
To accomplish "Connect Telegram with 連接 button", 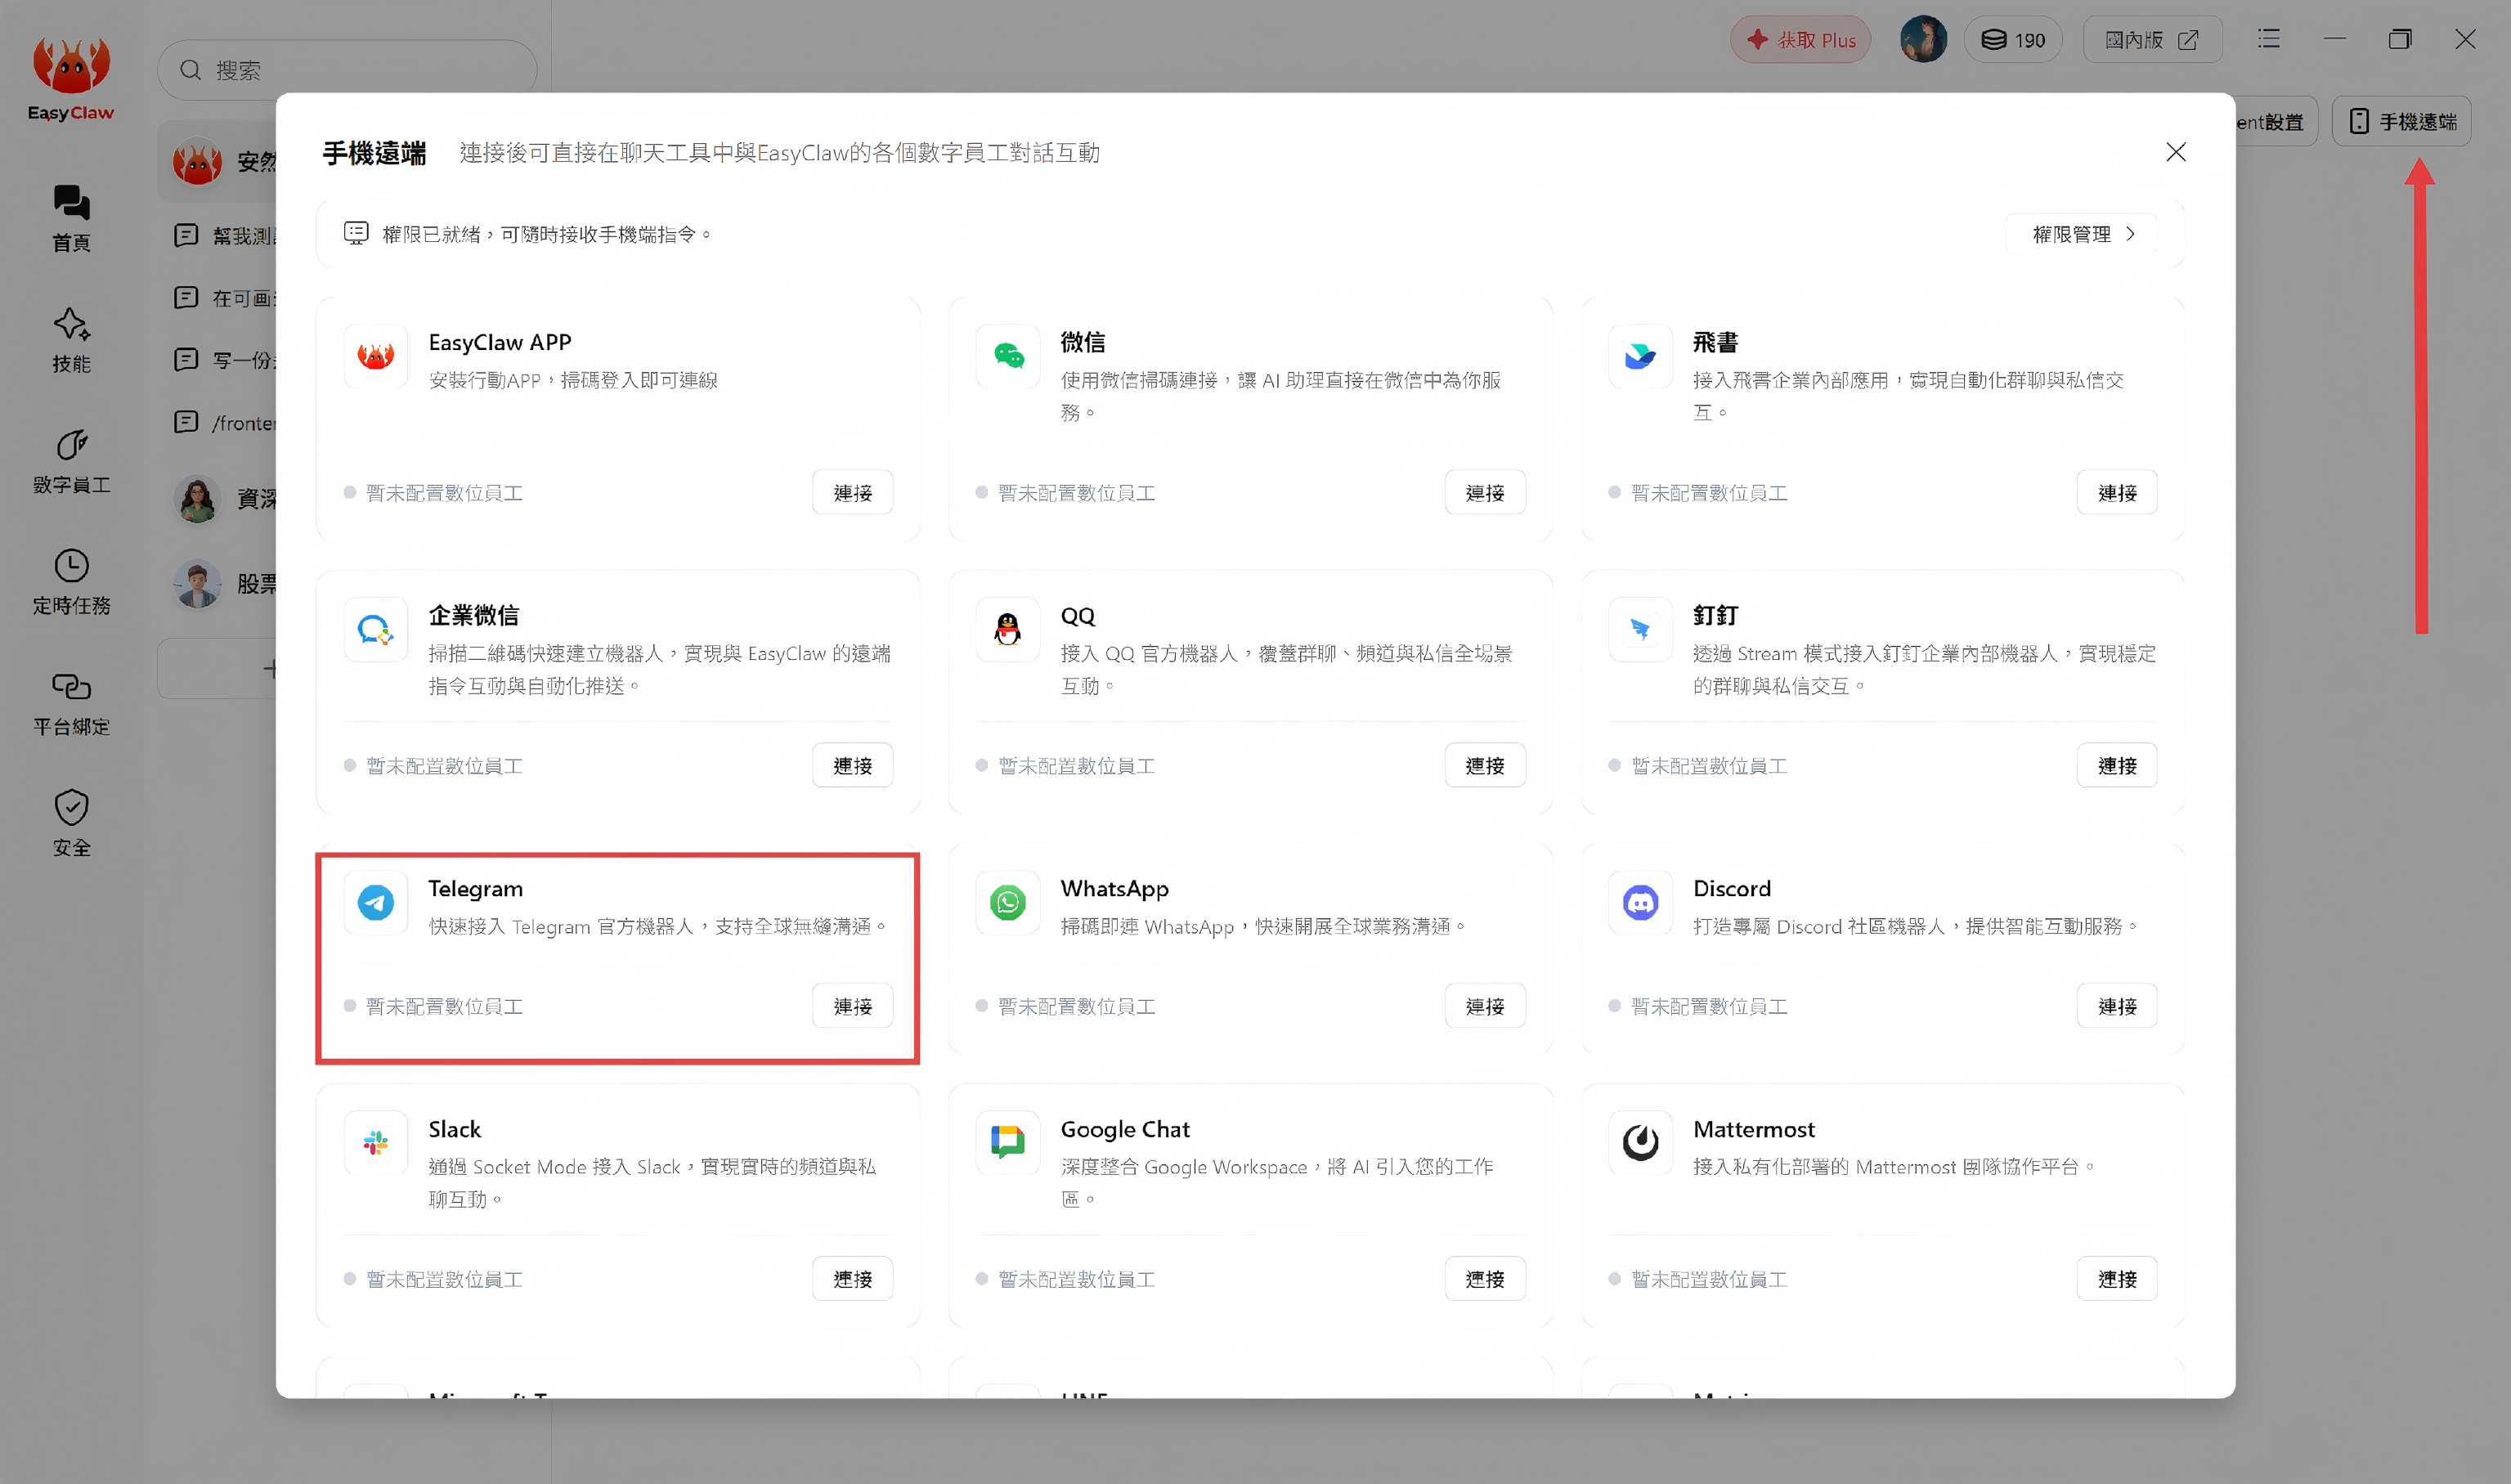I will tap(853, 1006).
